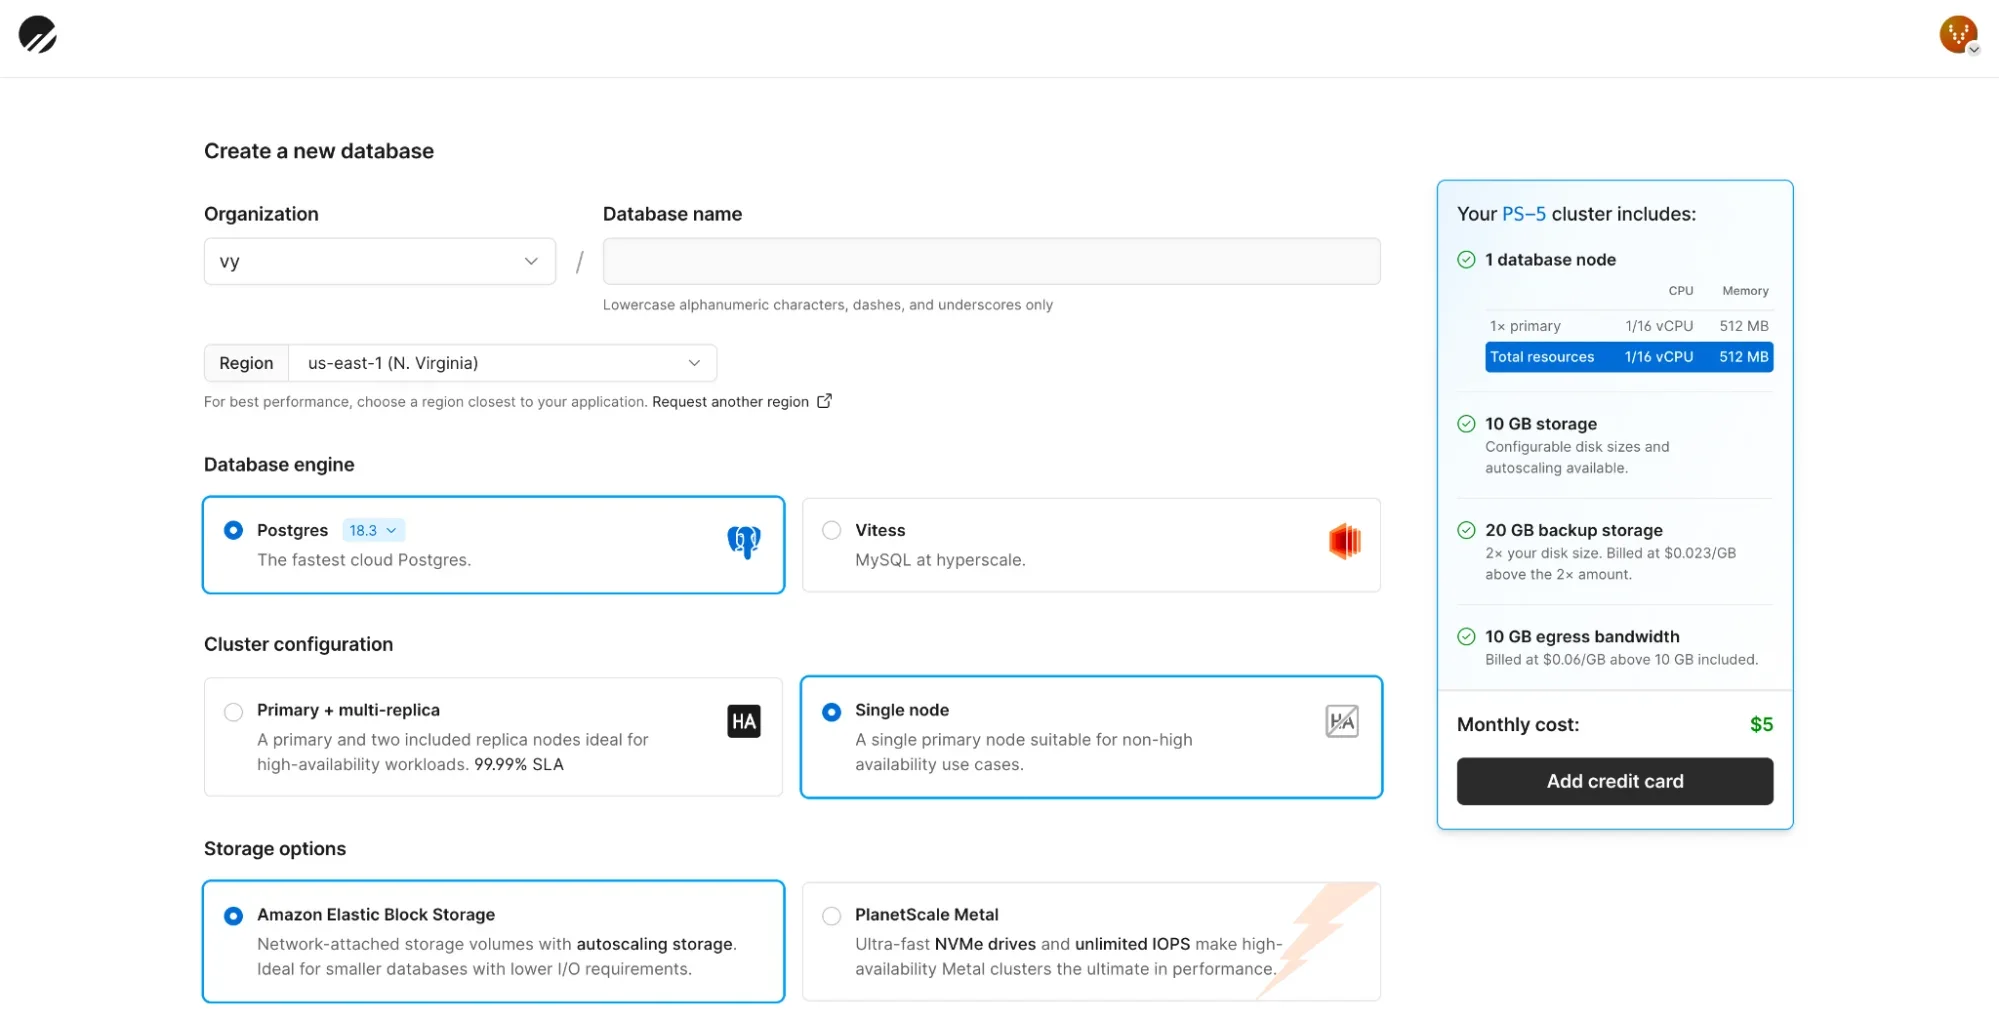
Task: Click the checkmark beside 1 database node
Action: click(x=1466, y=259)
